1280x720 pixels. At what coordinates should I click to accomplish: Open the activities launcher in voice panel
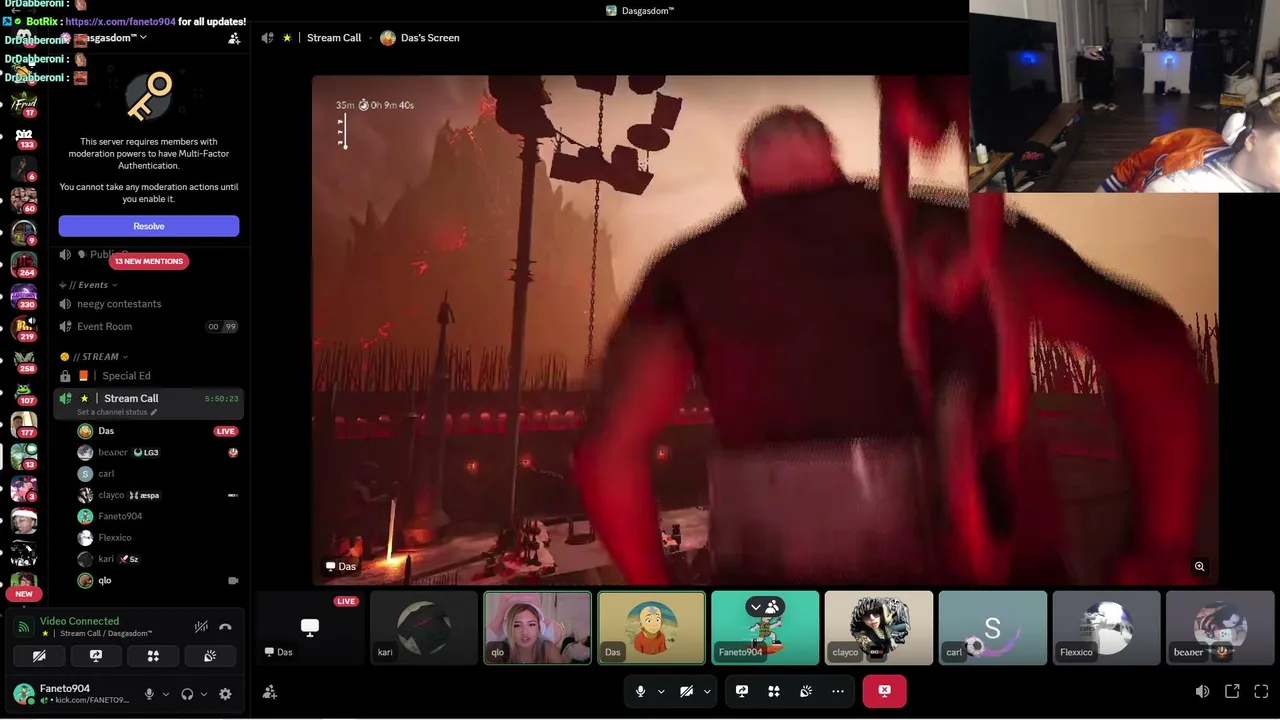153,656
